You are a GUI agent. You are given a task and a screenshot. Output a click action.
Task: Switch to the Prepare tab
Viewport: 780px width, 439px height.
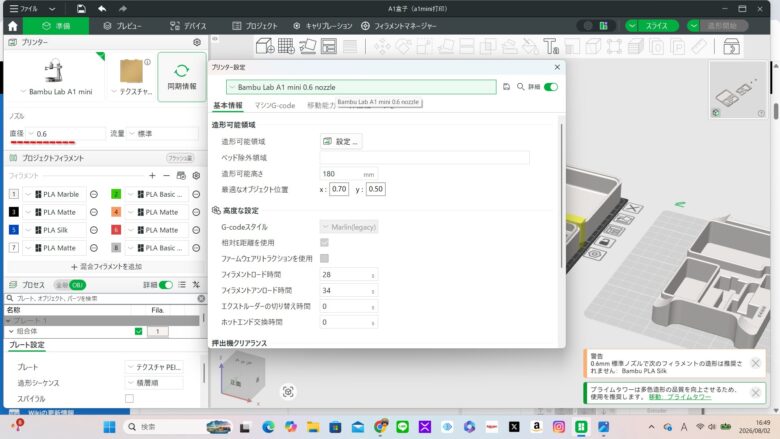[56, 26]
